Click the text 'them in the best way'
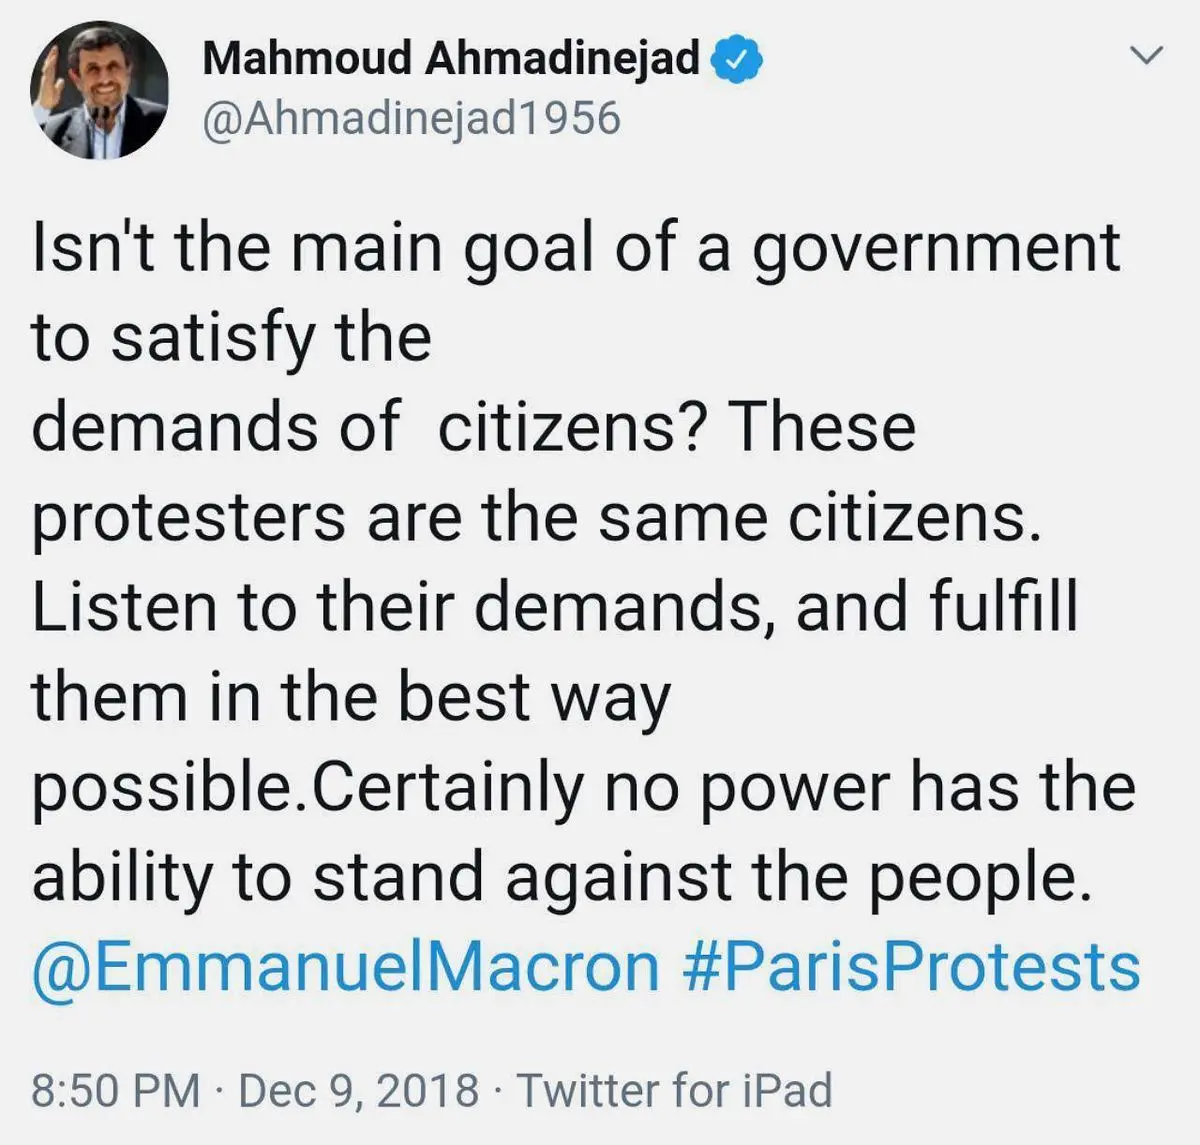The image size is (1200, 1145). click(x=351, y=698)
